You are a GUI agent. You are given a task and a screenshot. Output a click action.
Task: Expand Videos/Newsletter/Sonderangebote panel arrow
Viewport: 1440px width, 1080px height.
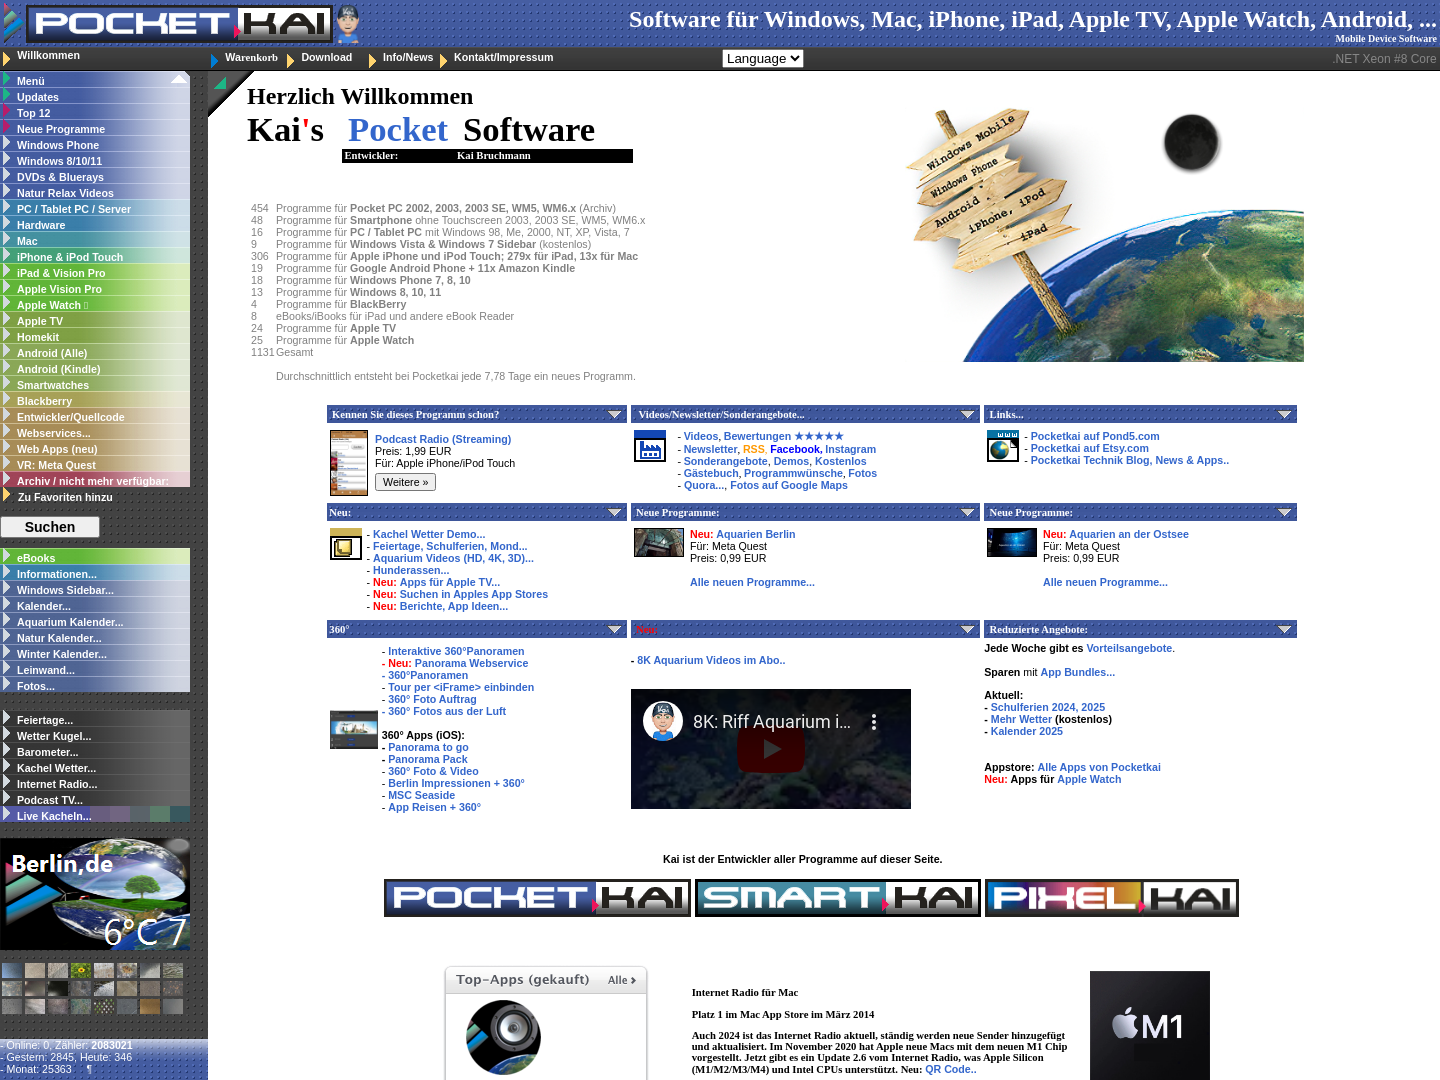[968, 414]
